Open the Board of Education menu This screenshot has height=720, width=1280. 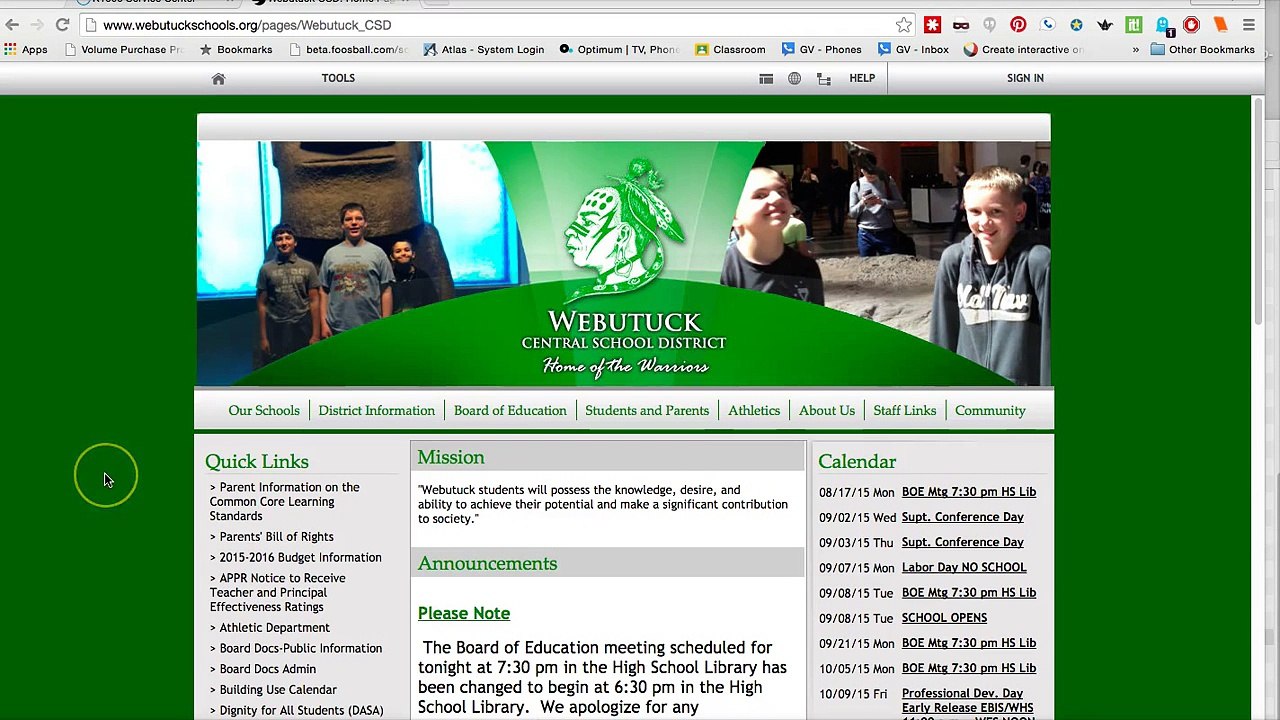click(x=510, y=410)
